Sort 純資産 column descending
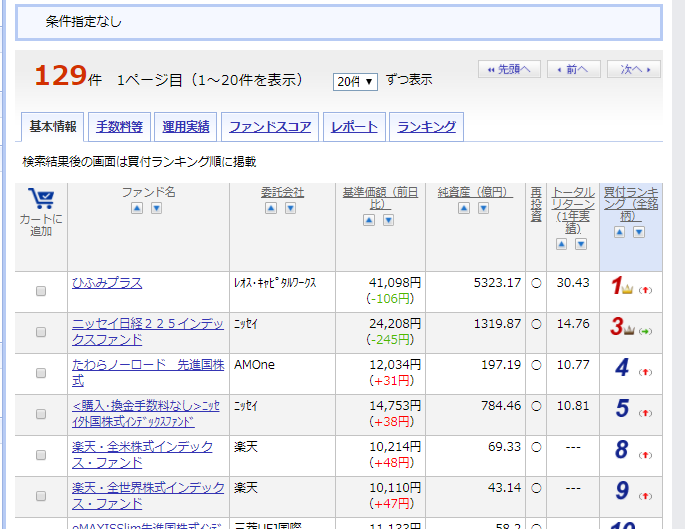Screen dimensions: 685x529 (x=484, y=208)
